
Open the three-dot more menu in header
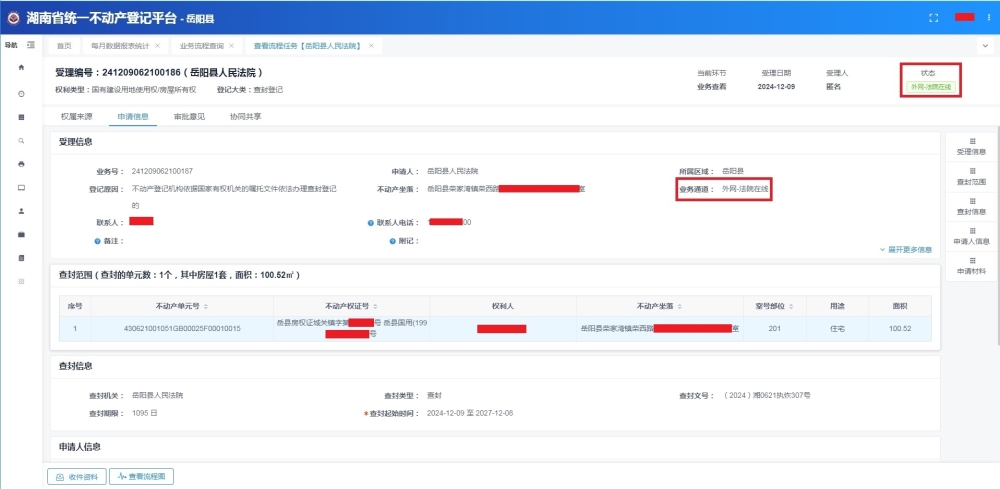point(987,17)
